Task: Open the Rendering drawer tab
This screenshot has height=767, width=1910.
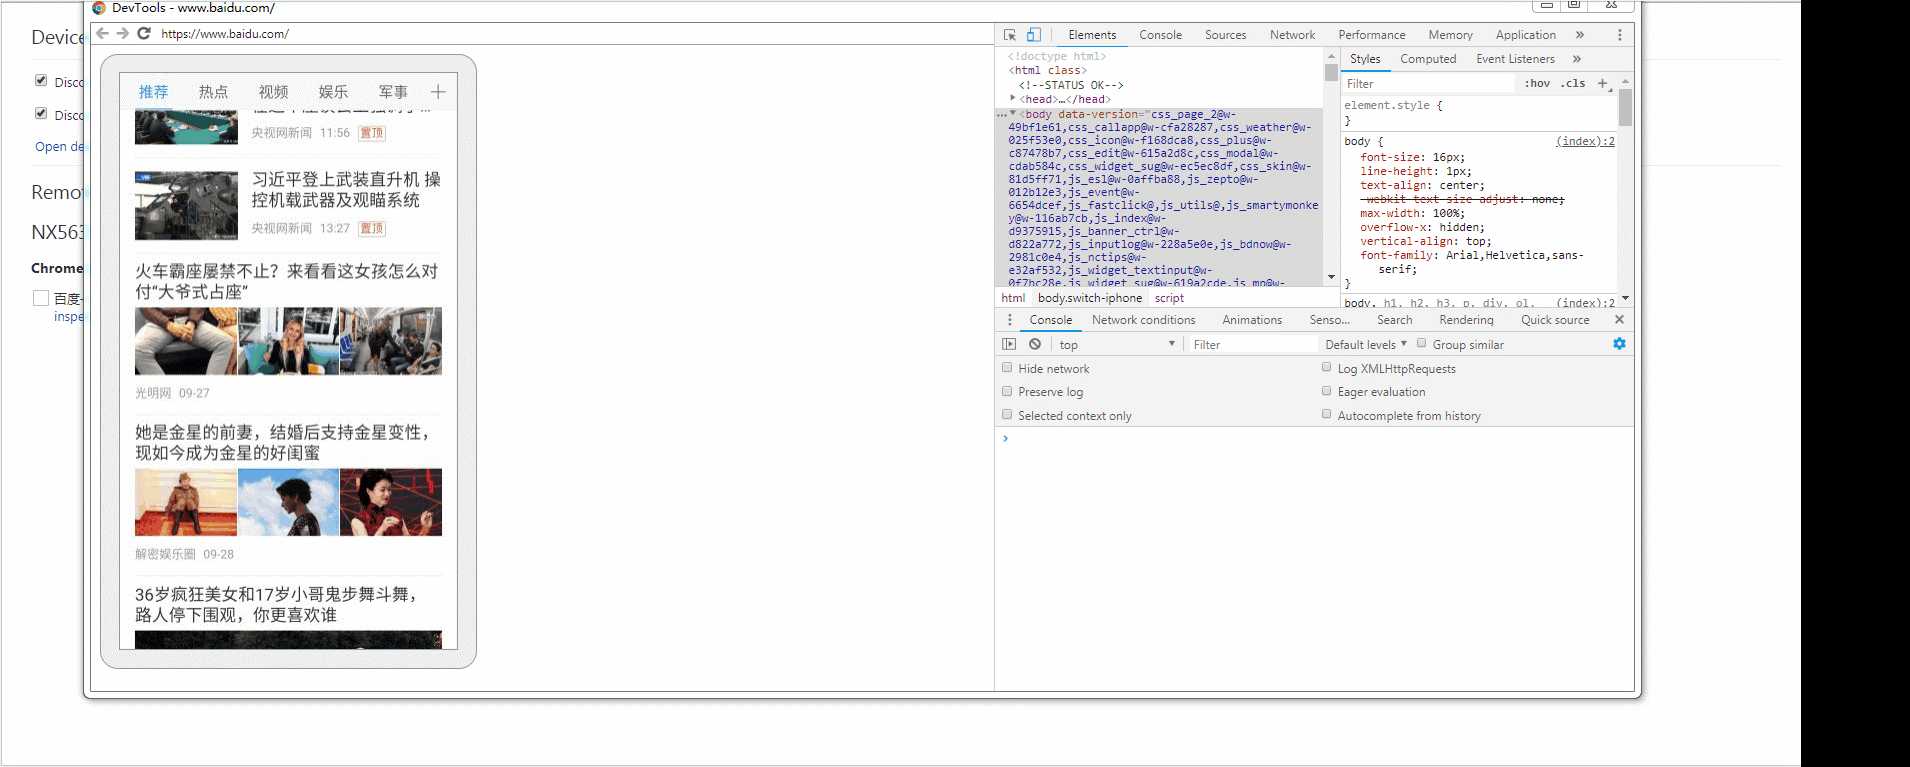Action: pos(1466,320)
